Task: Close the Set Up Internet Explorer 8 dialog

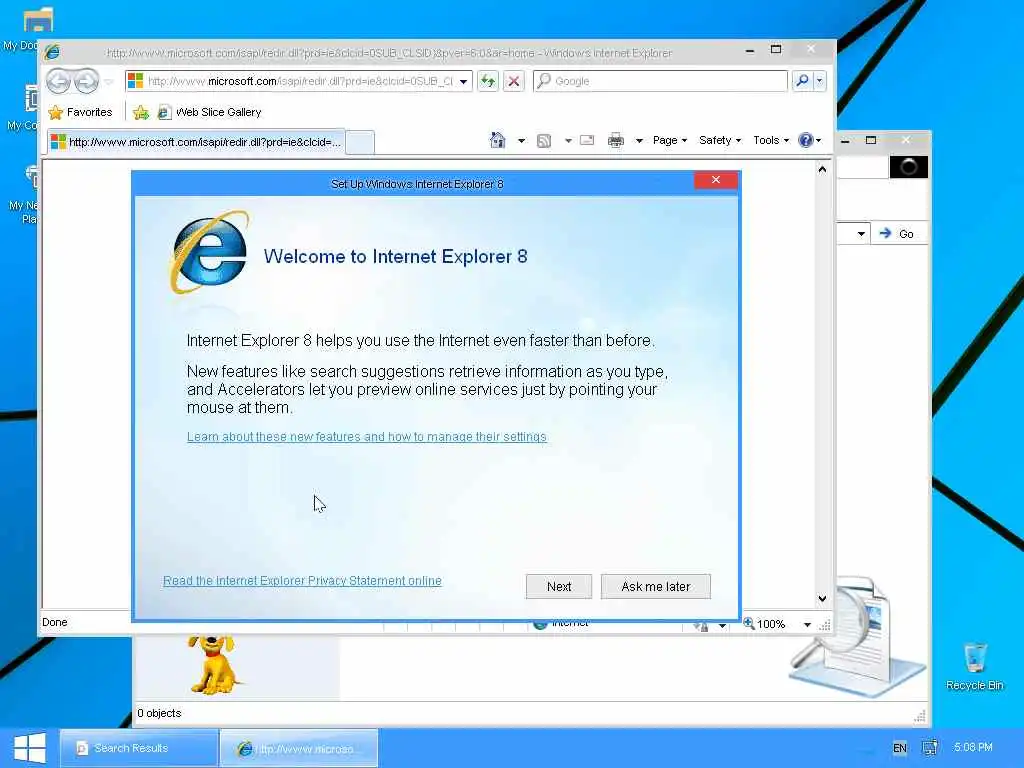Action: (x=716, y=180)
